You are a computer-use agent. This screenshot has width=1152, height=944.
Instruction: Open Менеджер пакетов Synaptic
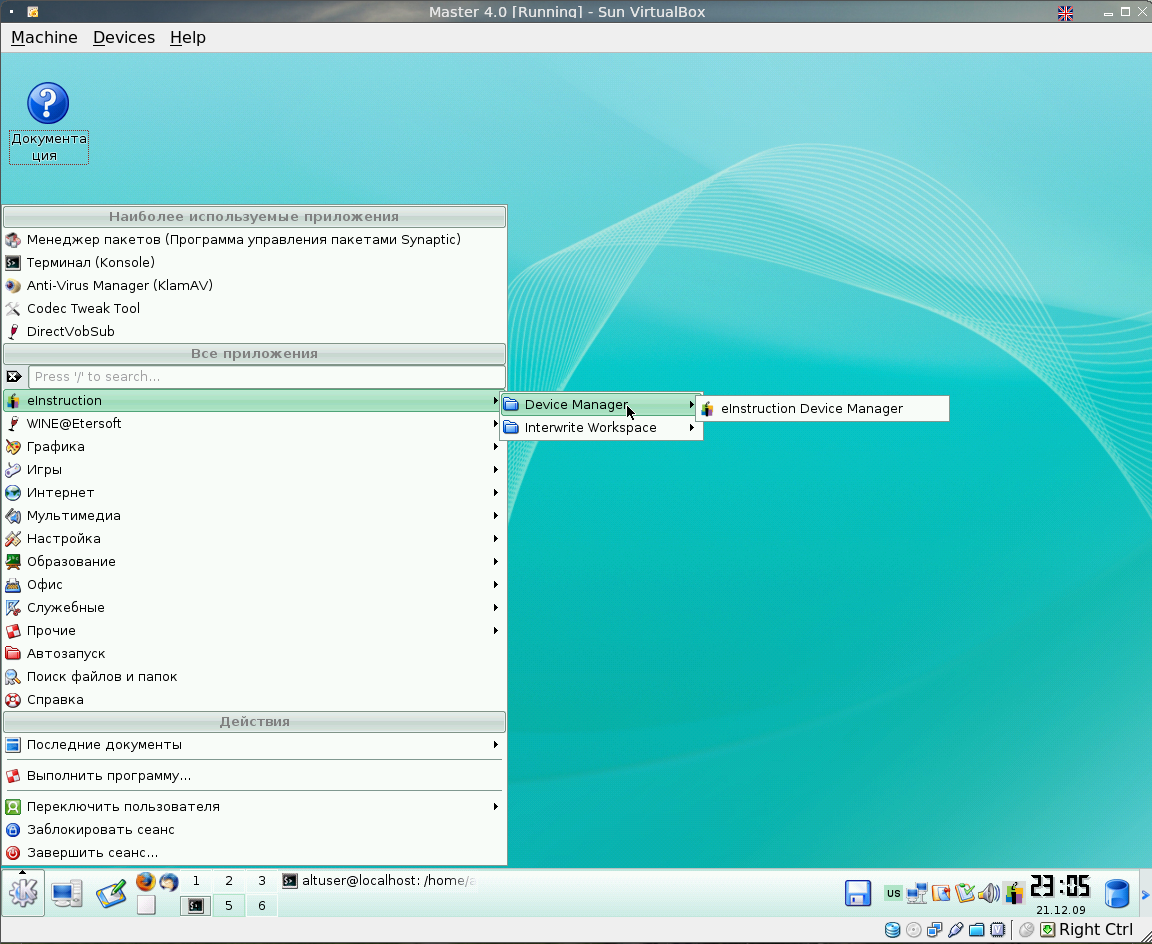[254, 239]
